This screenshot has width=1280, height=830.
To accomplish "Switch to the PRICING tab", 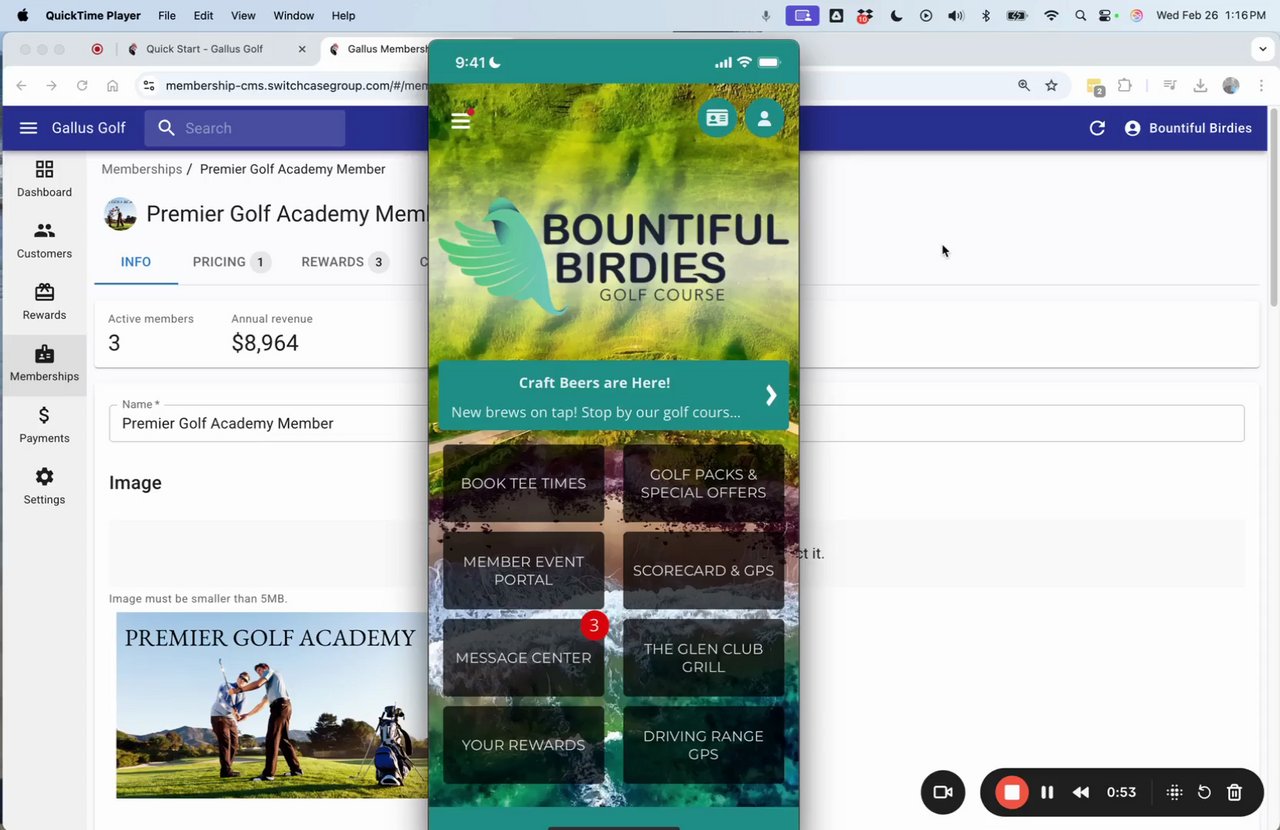I will [x=230, y=262].
